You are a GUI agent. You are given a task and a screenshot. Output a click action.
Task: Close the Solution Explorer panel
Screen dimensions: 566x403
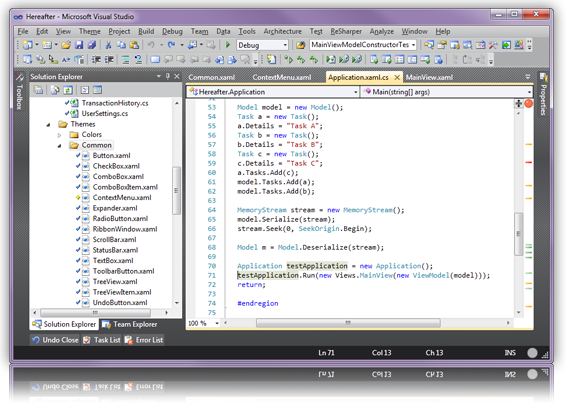click(177, 76)
